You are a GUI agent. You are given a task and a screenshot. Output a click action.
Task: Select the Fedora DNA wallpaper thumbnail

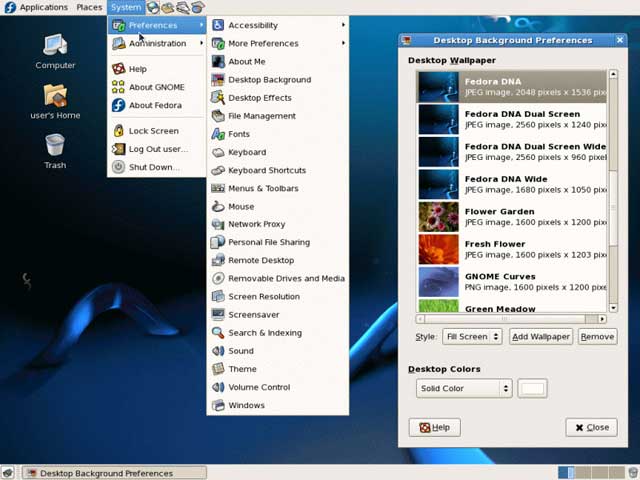(438, 87)
